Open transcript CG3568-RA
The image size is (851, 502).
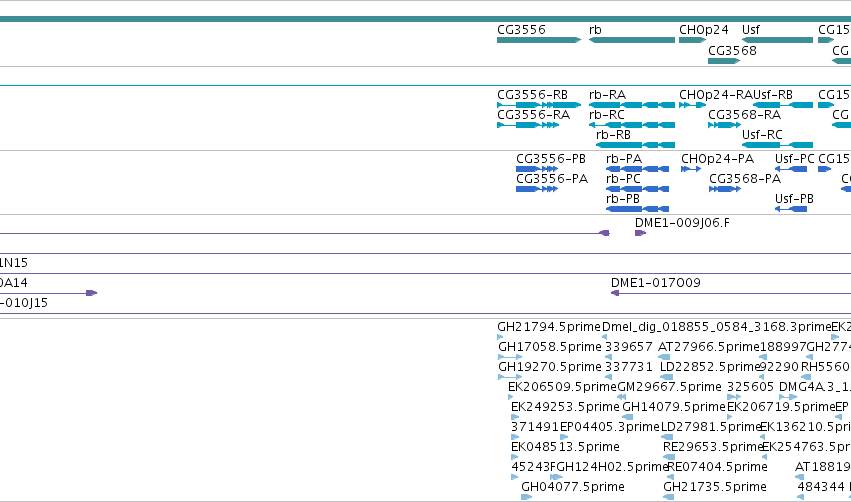point(724,125)
